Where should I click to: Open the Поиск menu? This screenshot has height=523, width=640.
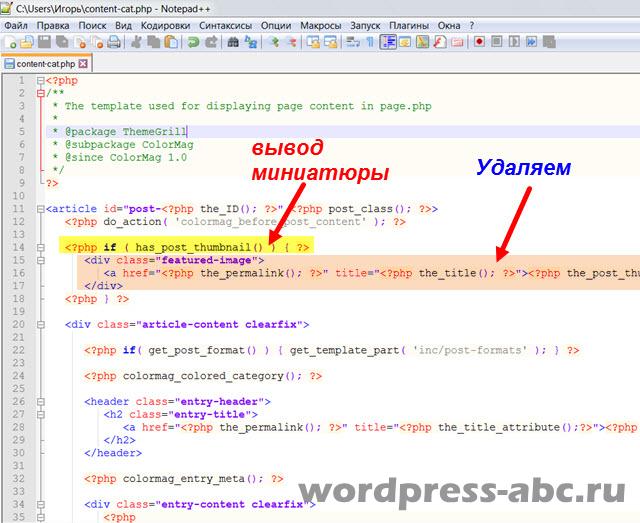point(92,26)
